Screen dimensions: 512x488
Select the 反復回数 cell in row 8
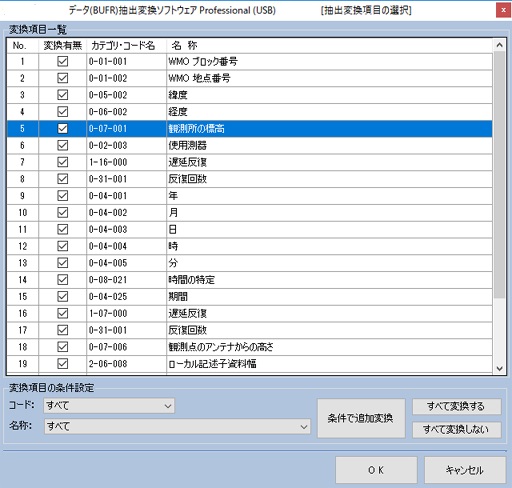pos(329,179)
